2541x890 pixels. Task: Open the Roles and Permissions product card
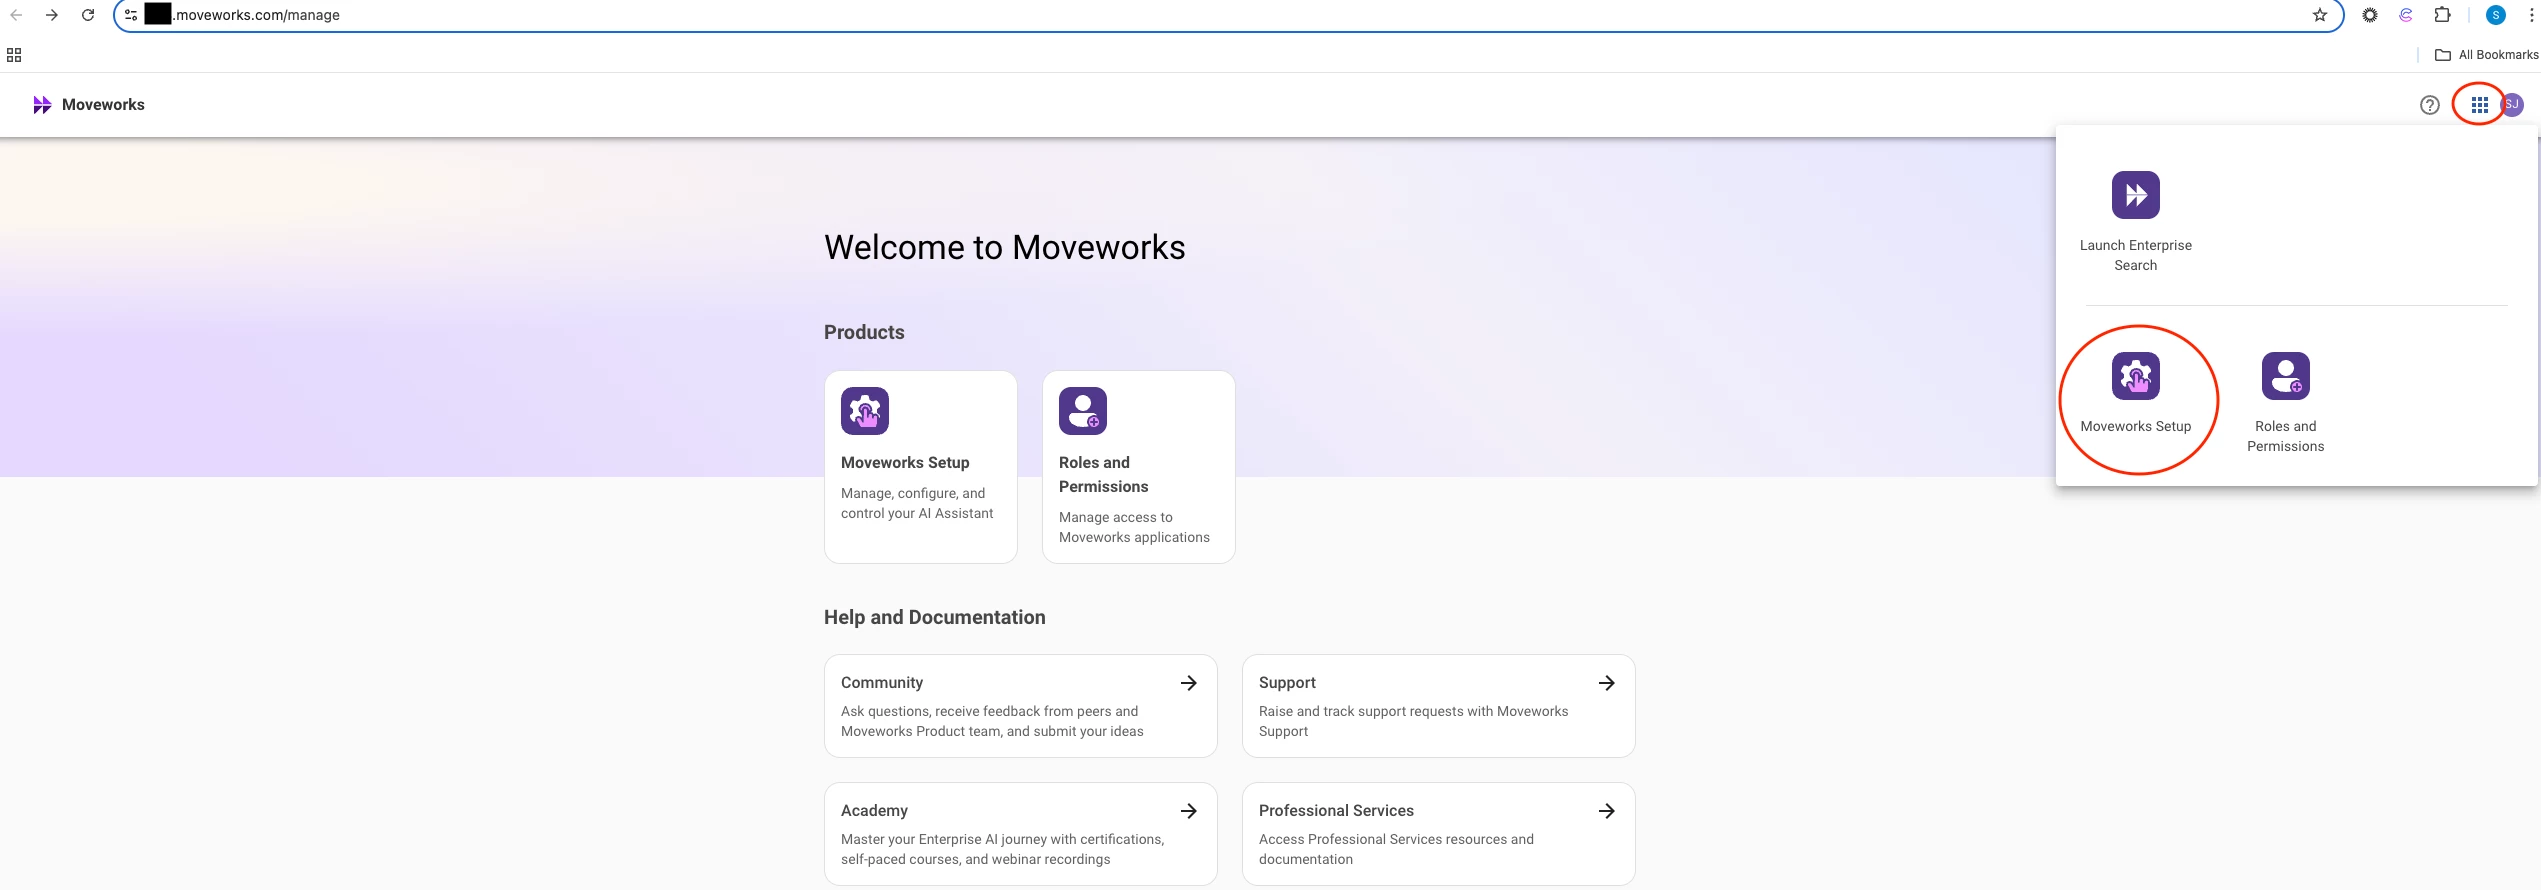pyautogui.click(x=1138, y=467)
